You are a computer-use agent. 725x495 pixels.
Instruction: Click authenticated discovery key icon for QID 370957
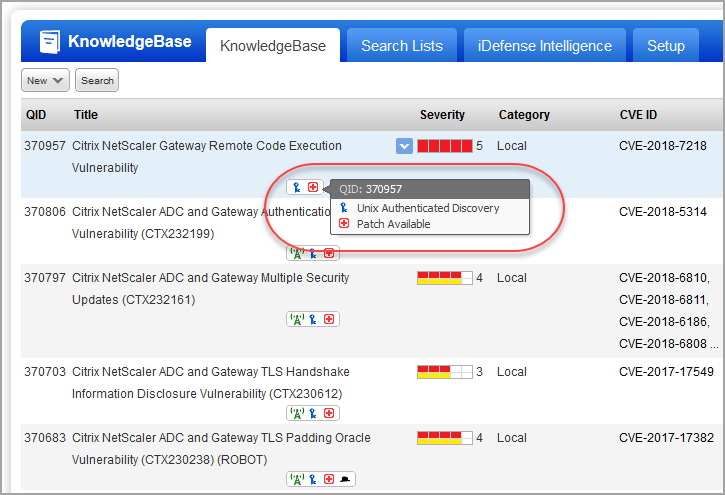pyautogui.click(x=297, y=187)
